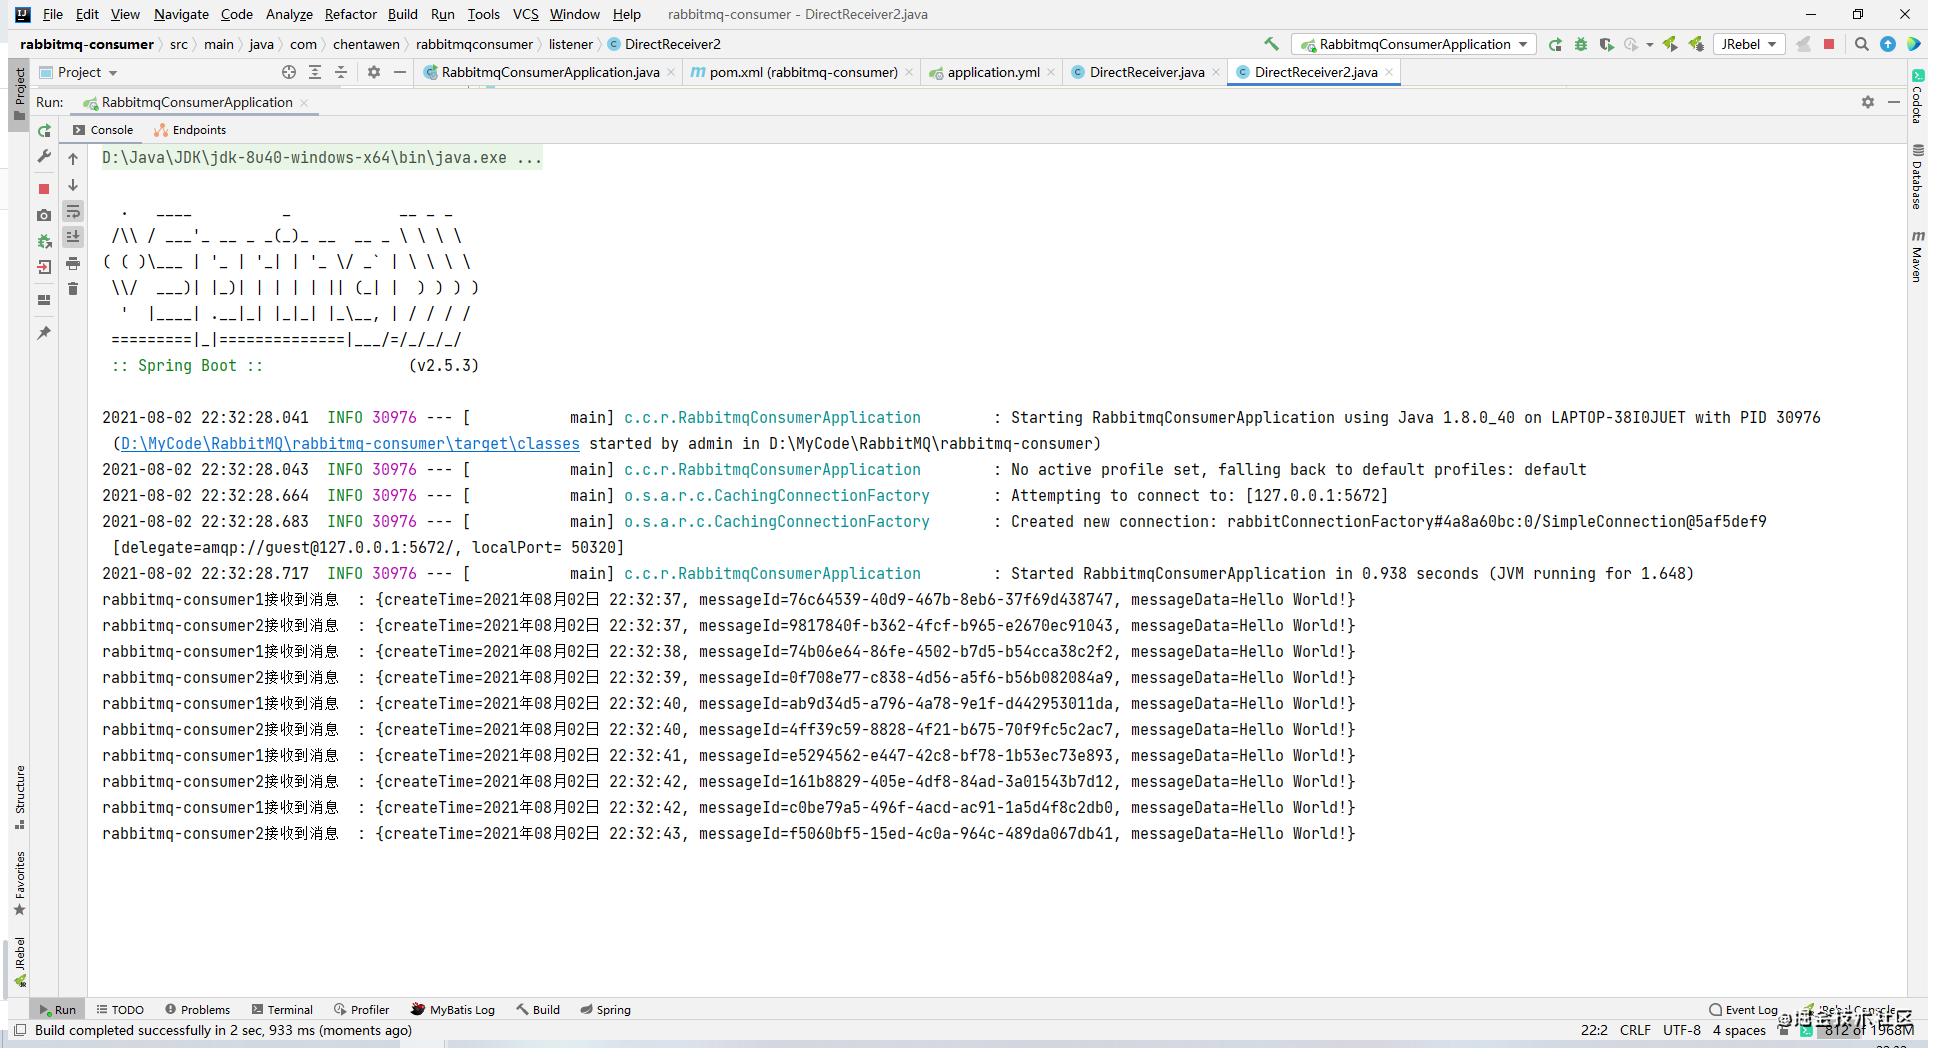Screen dimensions: 1936x1048
Task: Open the Refactor menu
Action: (350, 14)
